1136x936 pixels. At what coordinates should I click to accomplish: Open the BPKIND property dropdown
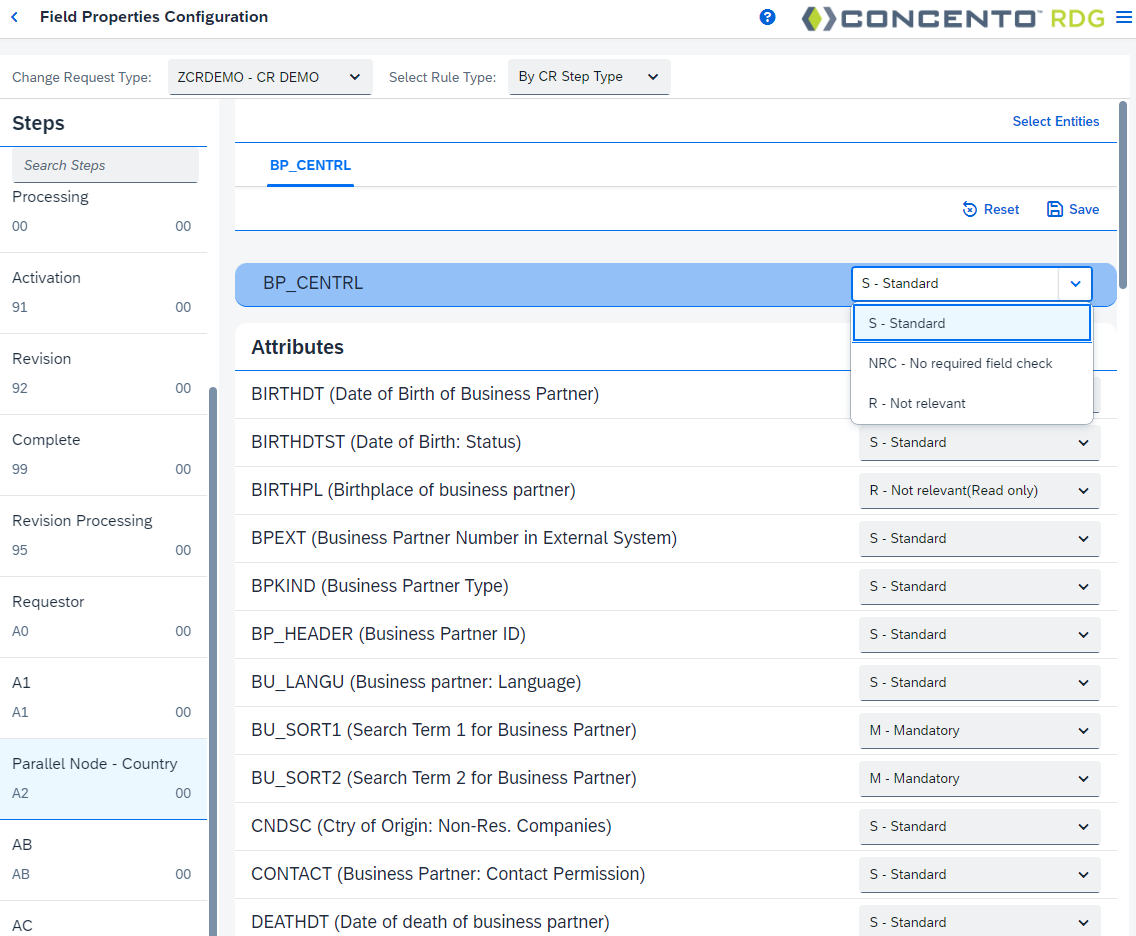click(x=980, y=586)
